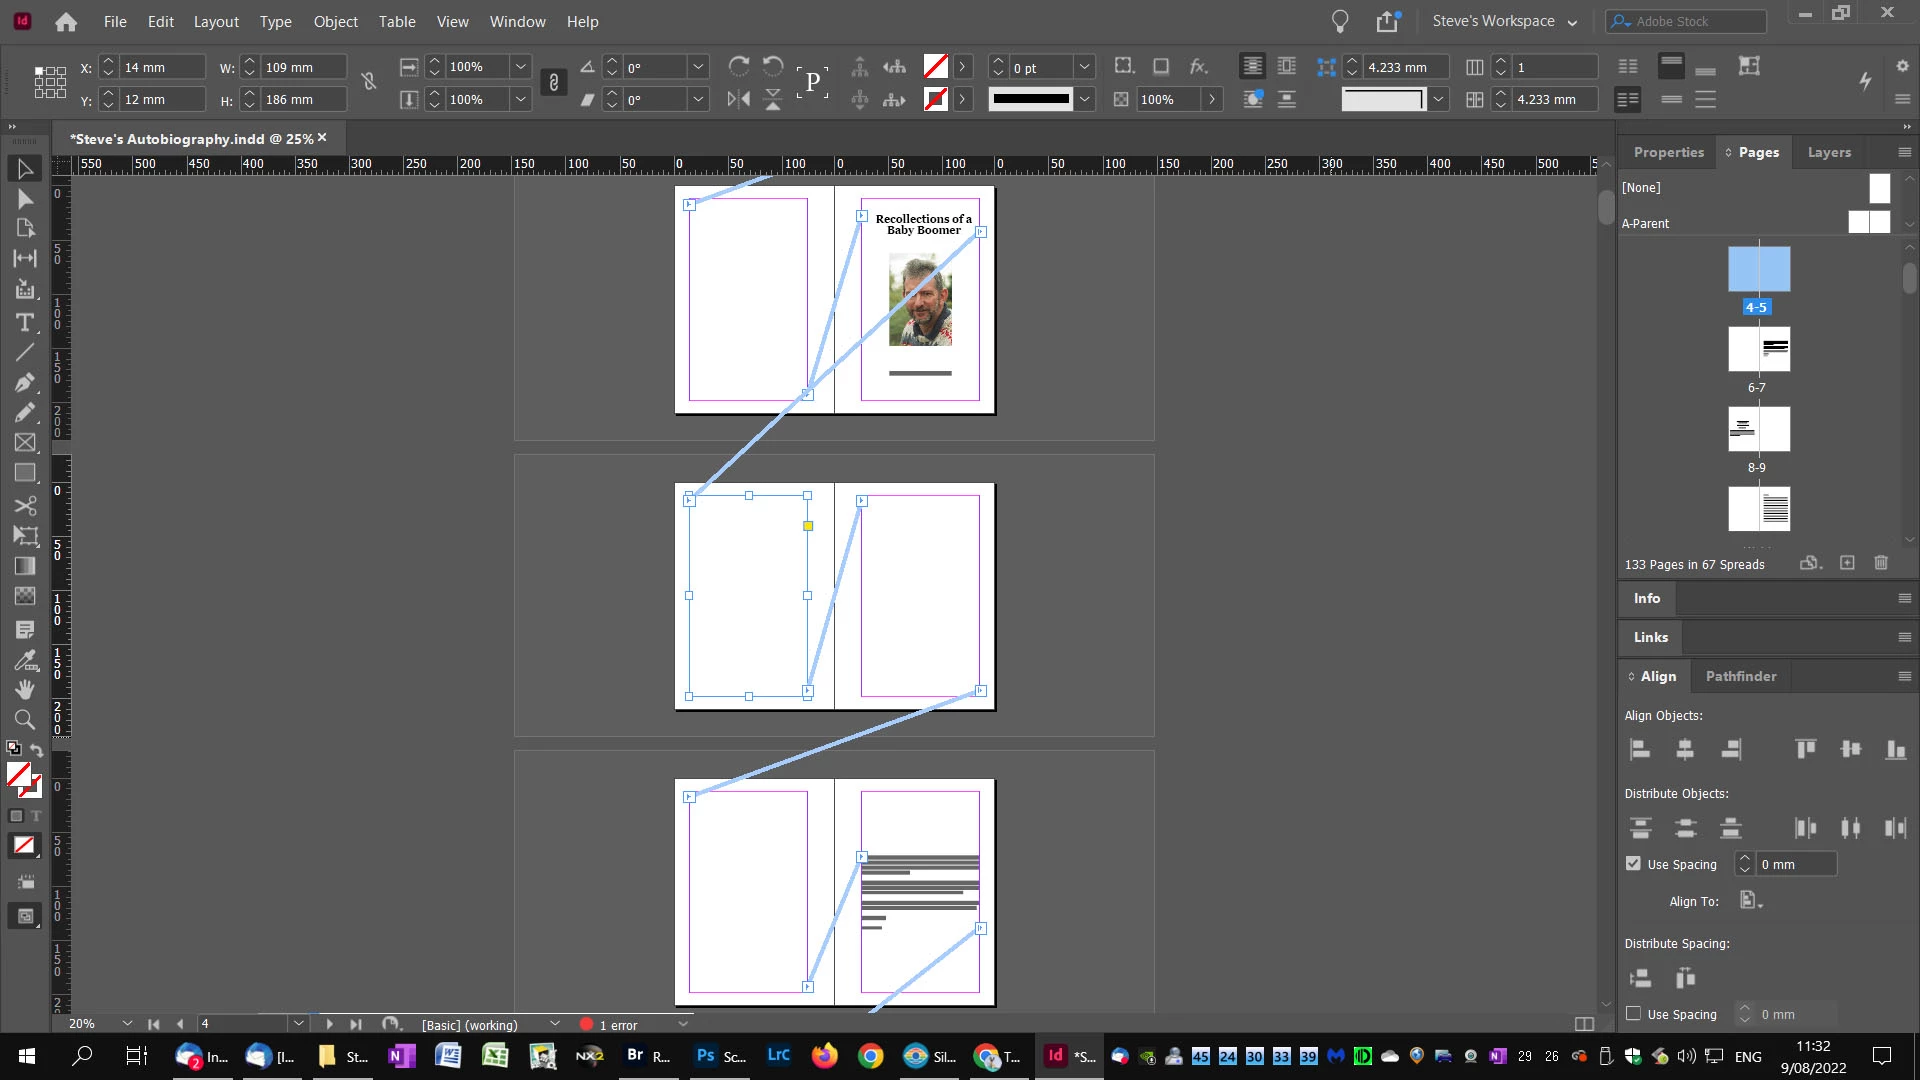Click the Rectangle Frame tool
This screenshot has width=1920, height=1080.
25,442
